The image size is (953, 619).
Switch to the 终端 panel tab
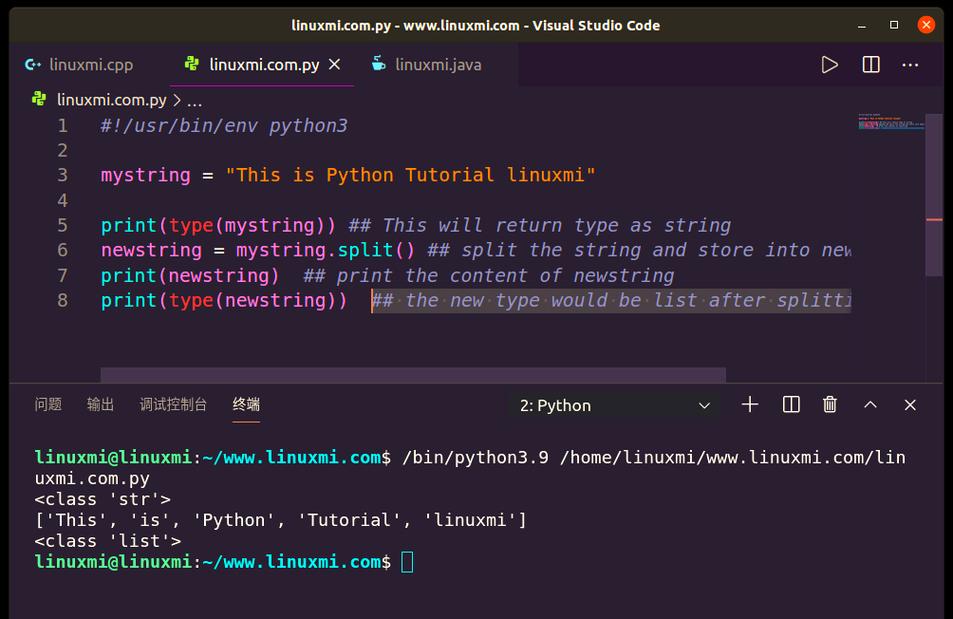pos(246,404)
